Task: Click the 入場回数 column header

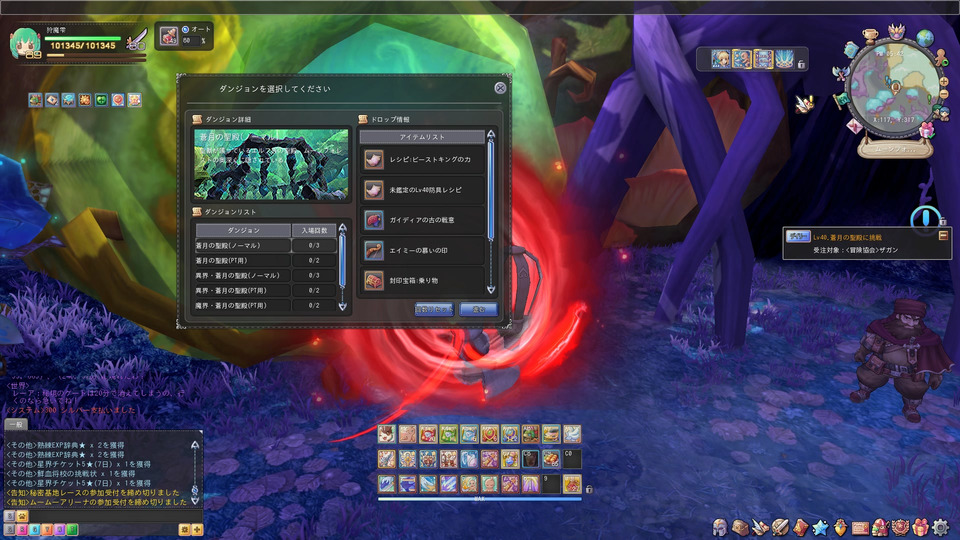Action: [x=314, y=230]
